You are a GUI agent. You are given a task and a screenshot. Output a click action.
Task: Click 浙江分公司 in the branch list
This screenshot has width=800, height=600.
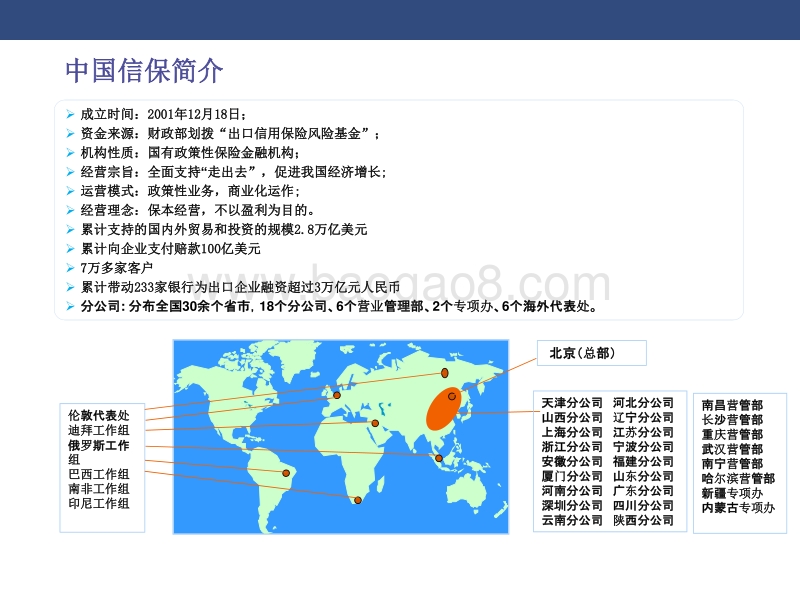(572, 447)
